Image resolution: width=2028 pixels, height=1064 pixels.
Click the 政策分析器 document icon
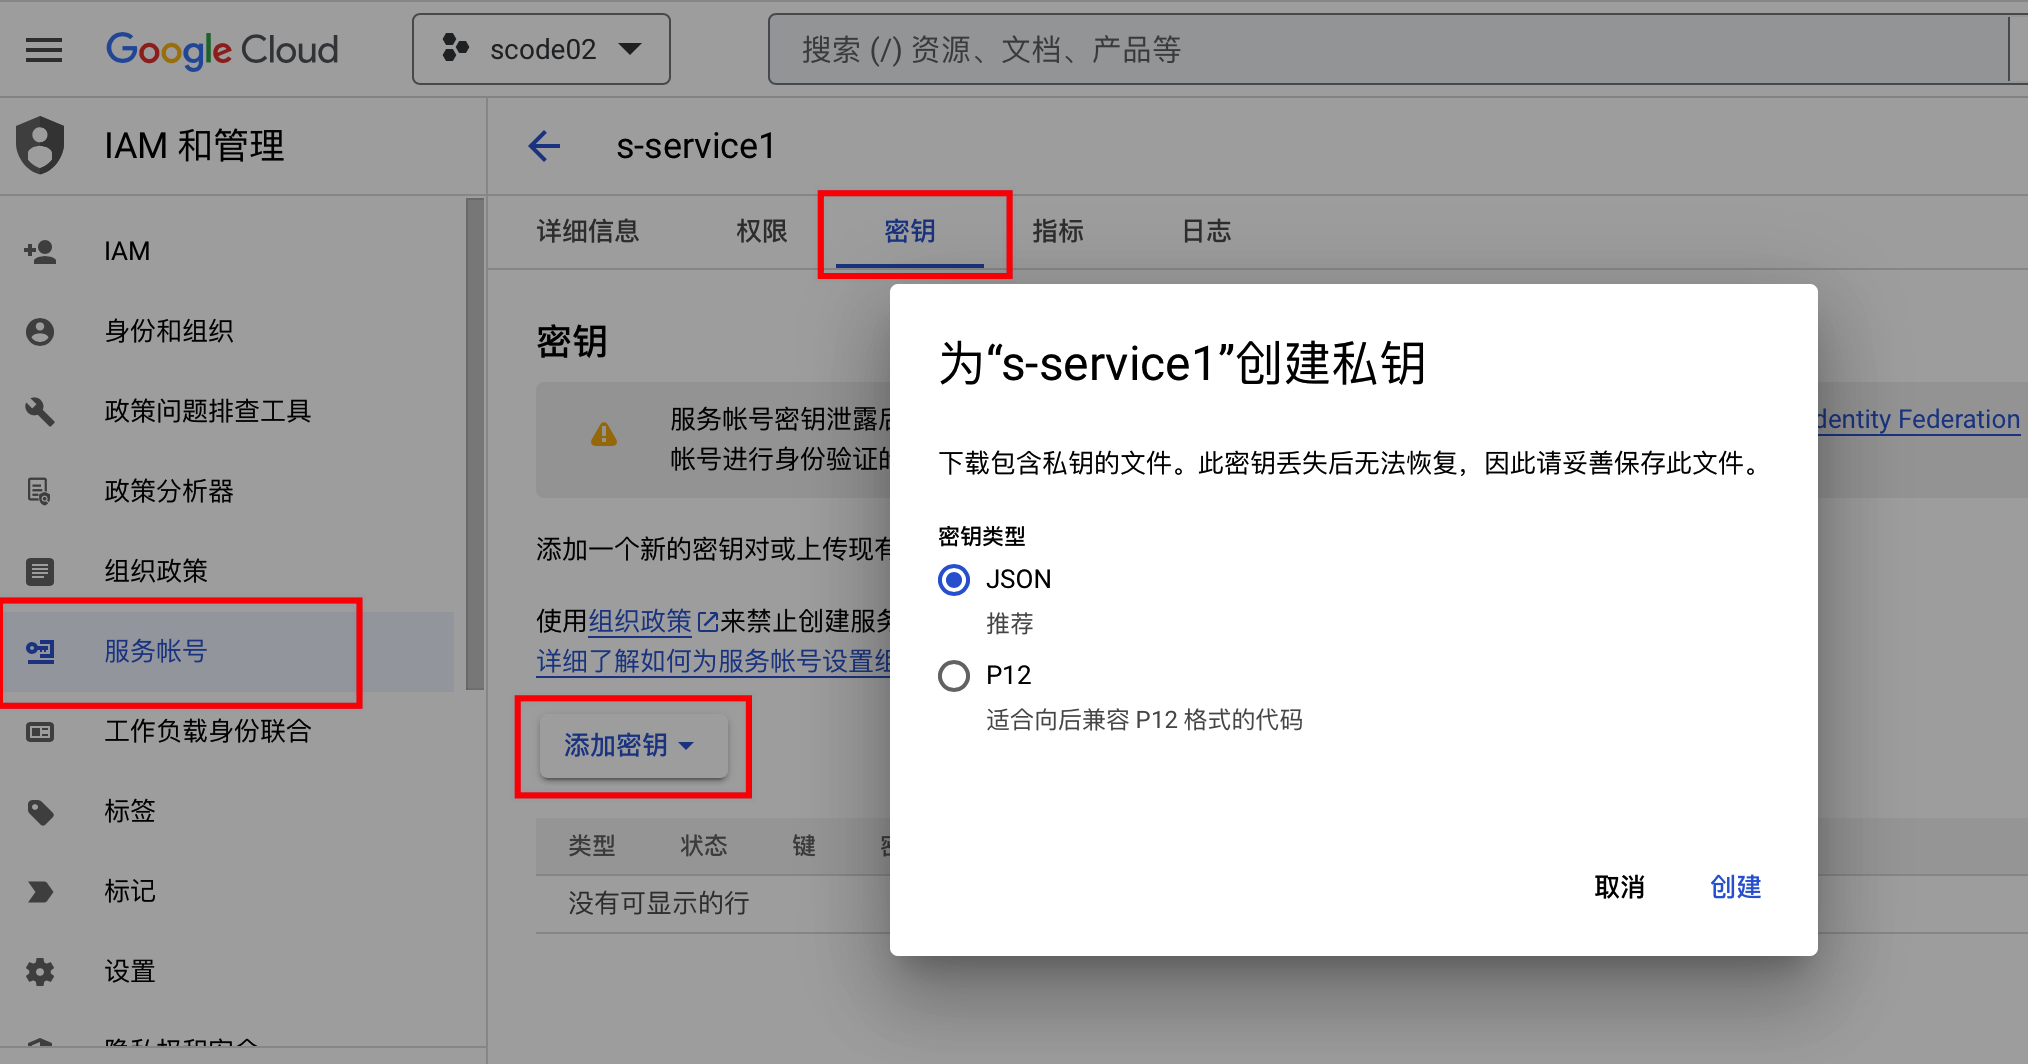40,491
